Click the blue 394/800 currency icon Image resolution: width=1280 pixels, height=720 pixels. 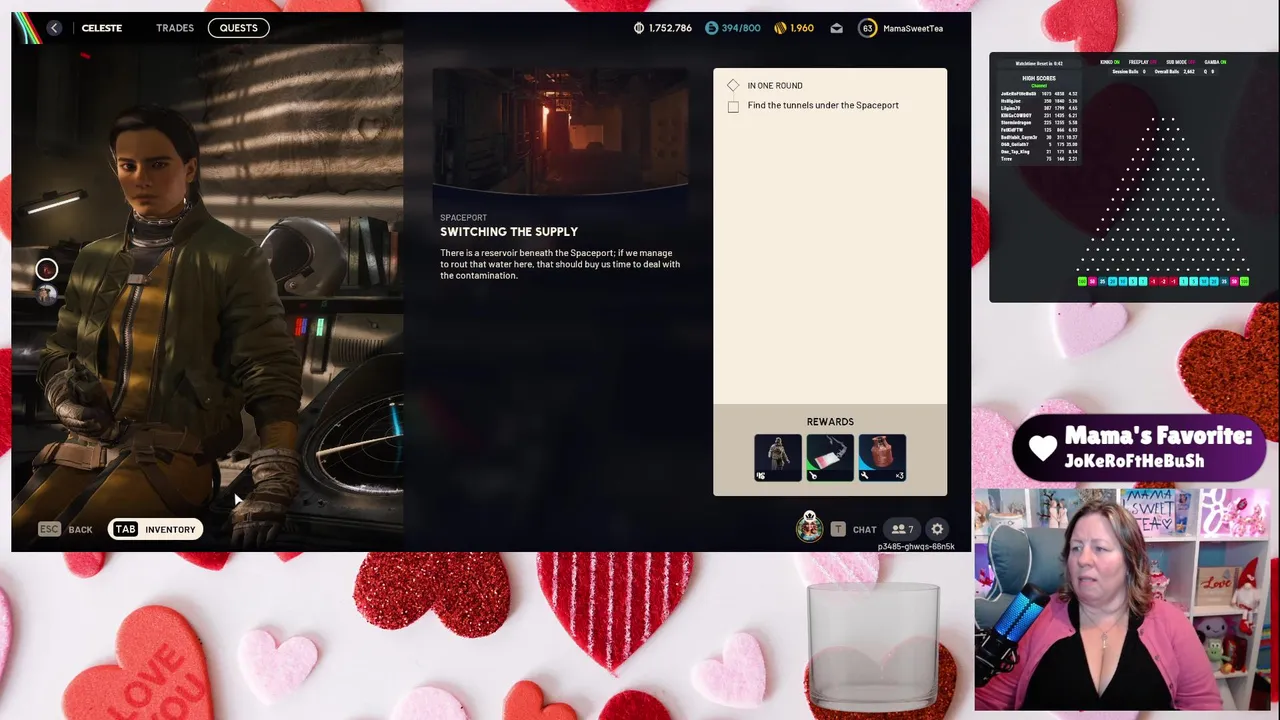coord(711,28)
